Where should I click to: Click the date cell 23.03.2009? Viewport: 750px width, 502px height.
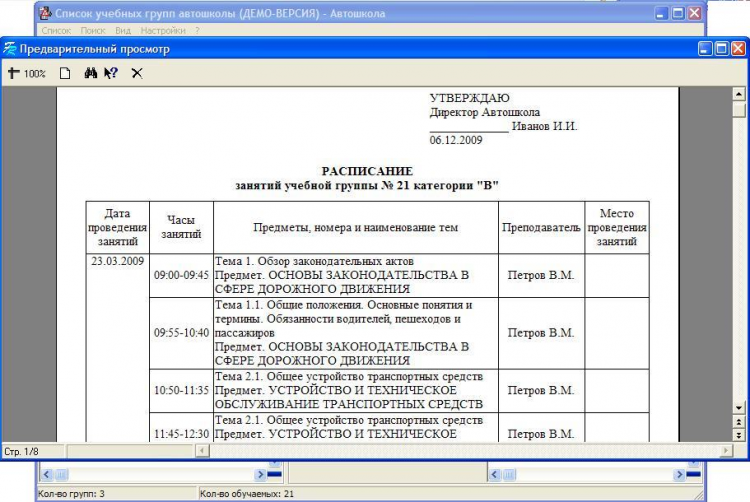point(118,261)
